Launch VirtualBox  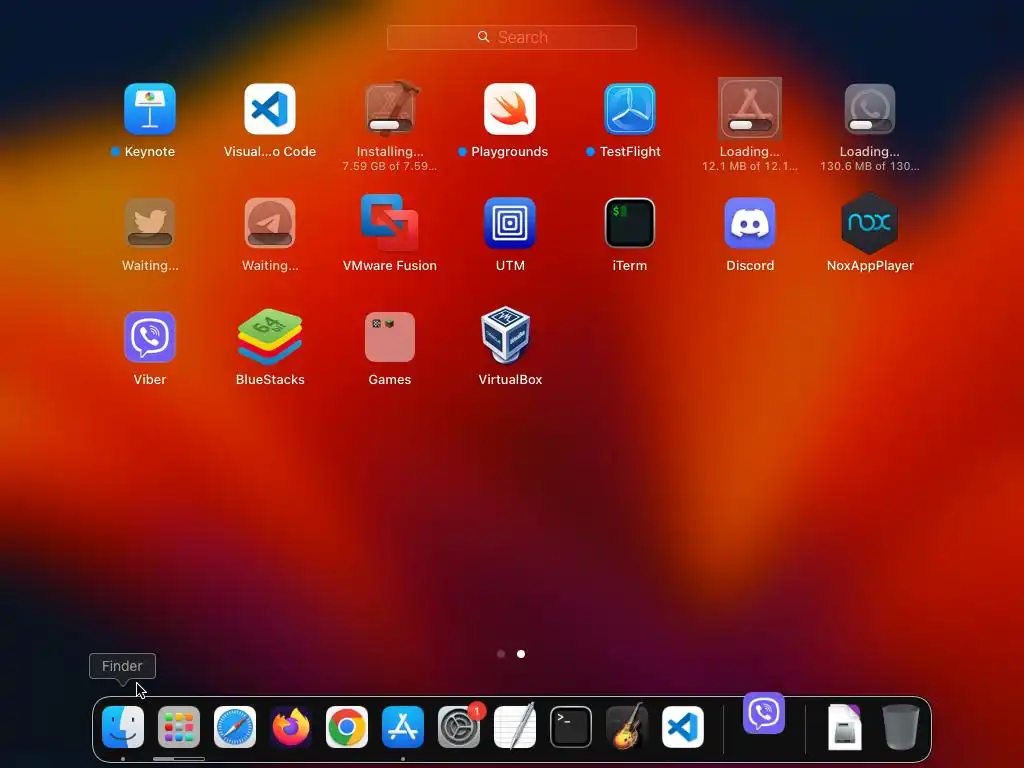pos(506,335)
